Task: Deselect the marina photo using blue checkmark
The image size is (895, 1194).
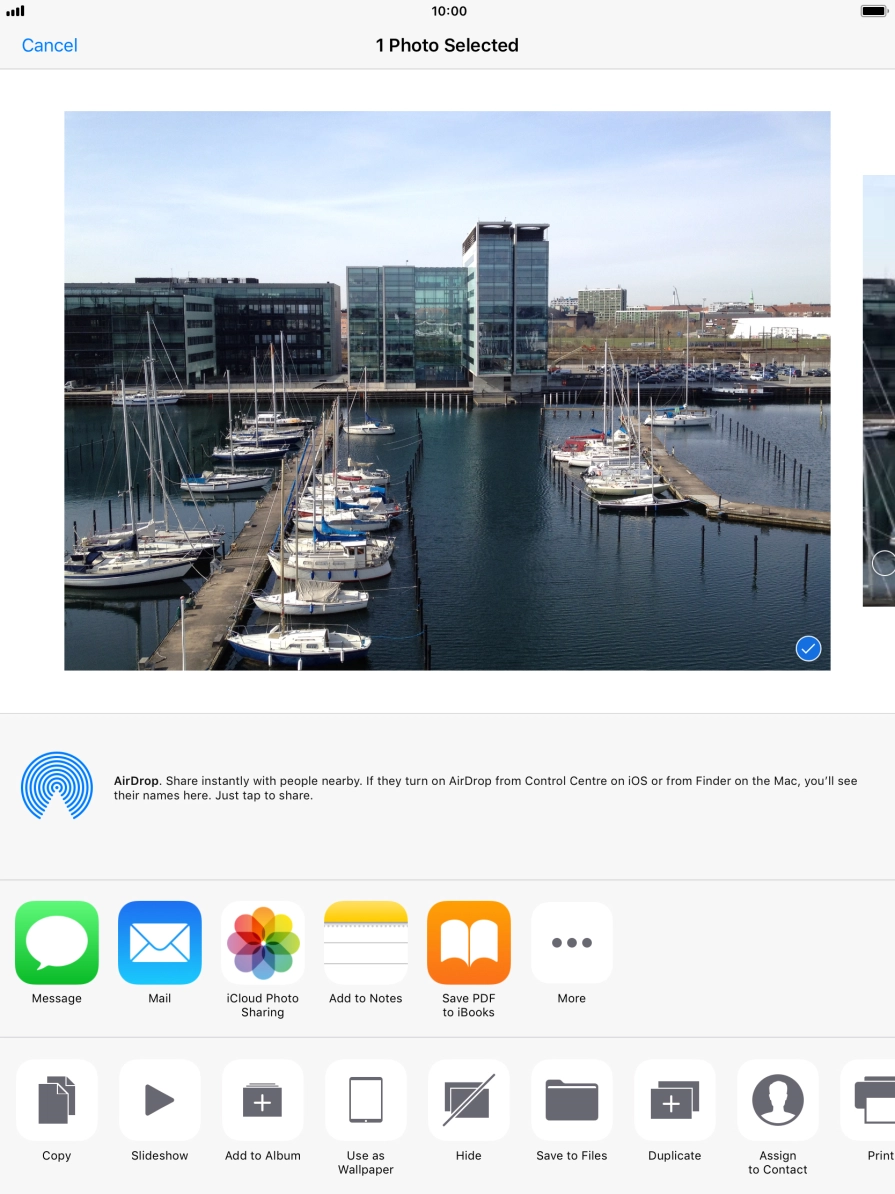Action: click(x=808, y=649)
